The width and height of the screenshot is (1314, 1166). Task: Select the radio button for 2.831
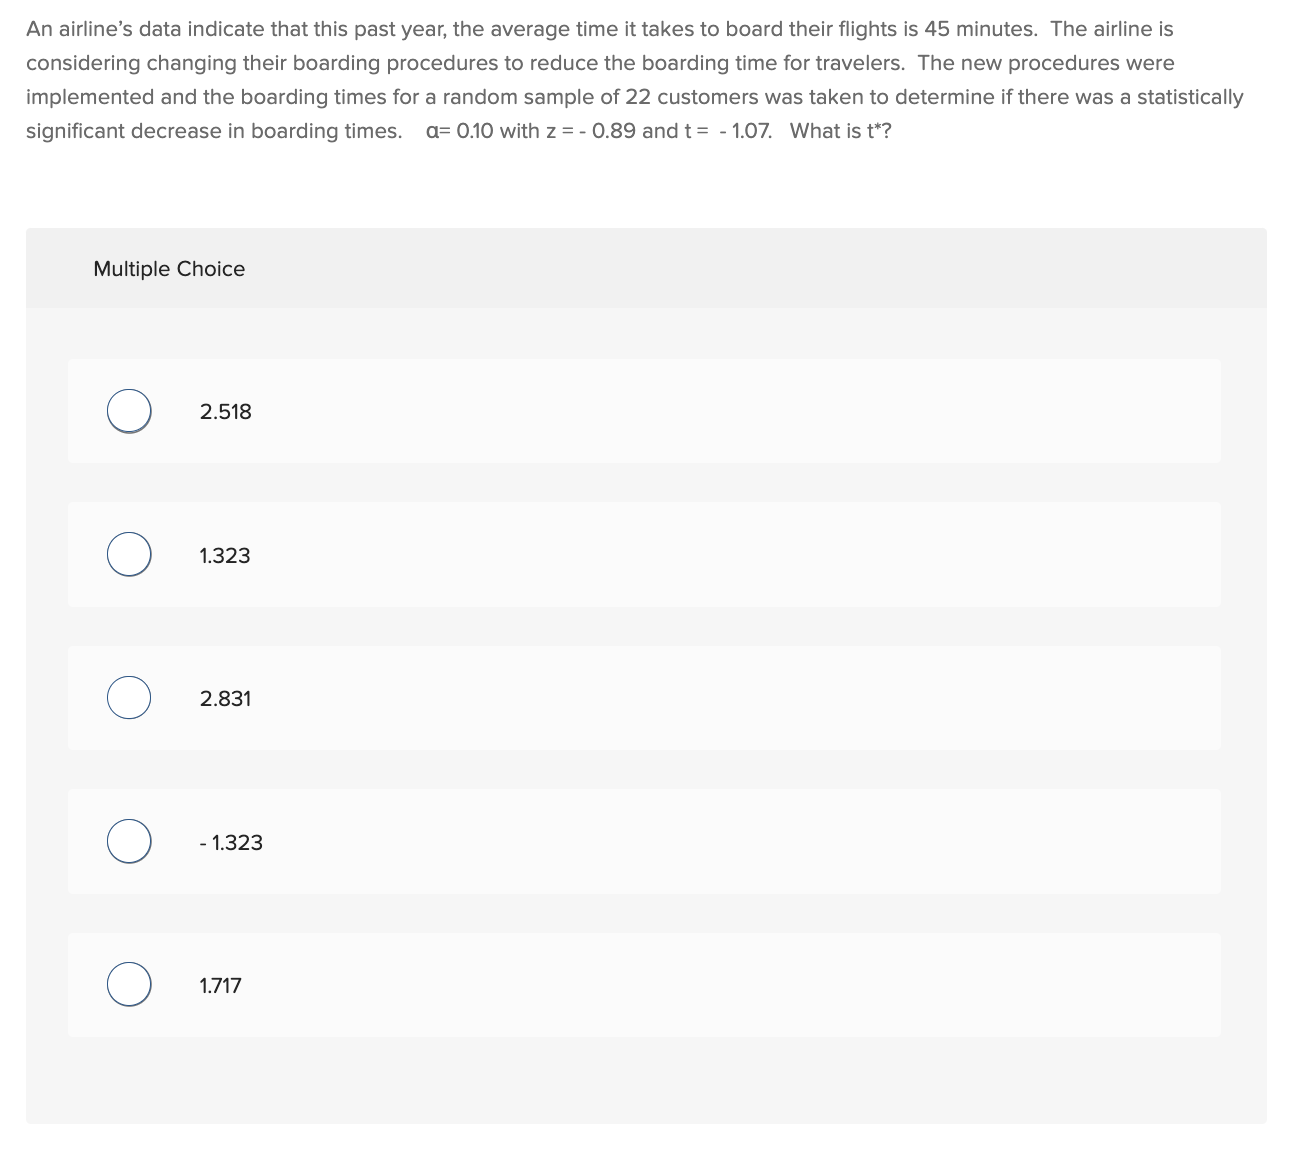pyautogui.click(x=128, y=697)
